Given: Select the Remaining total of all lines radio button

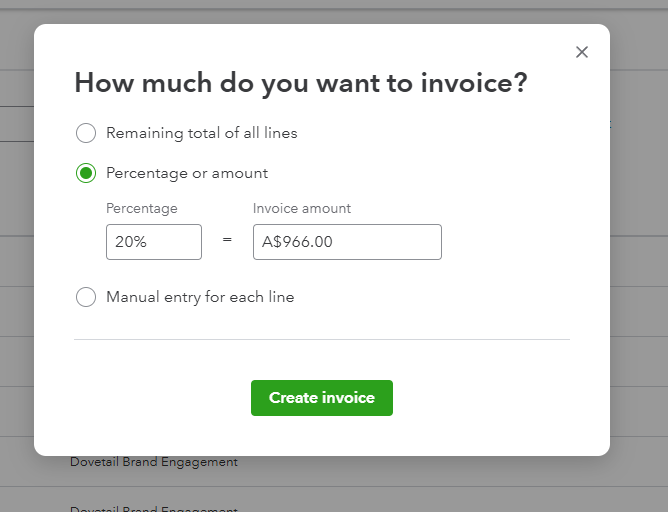Looking at the screenshot, I should pos(86,133).
